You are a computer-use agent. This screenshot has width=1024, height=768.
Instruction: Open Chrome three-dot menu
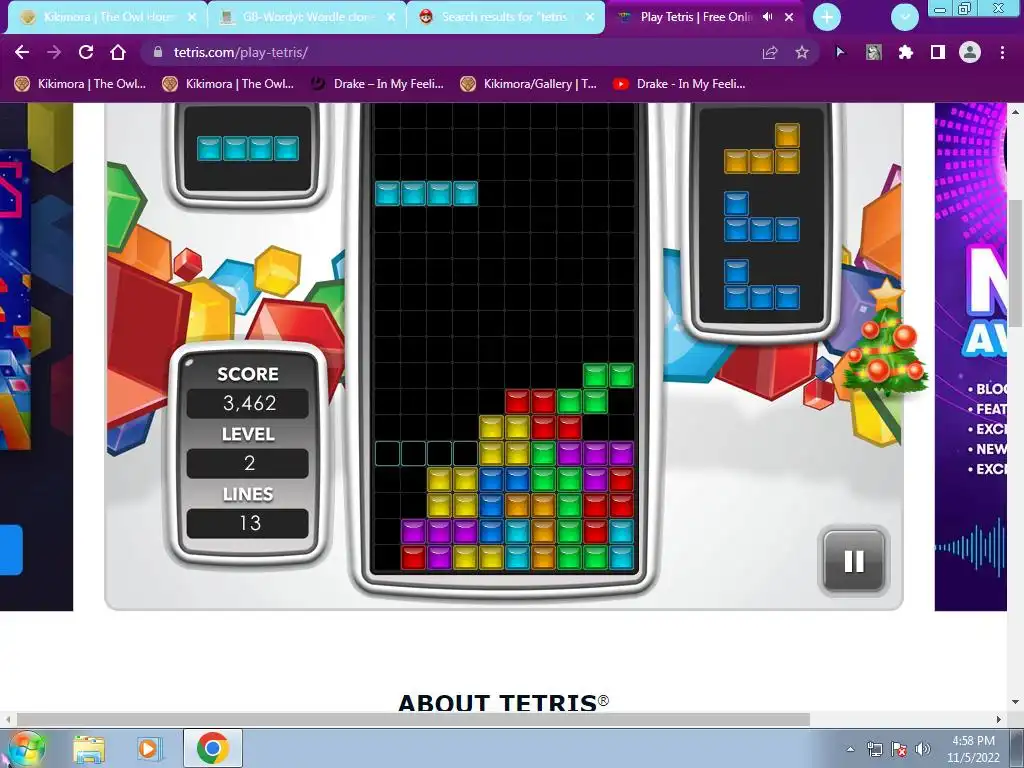coord(1002,52)
